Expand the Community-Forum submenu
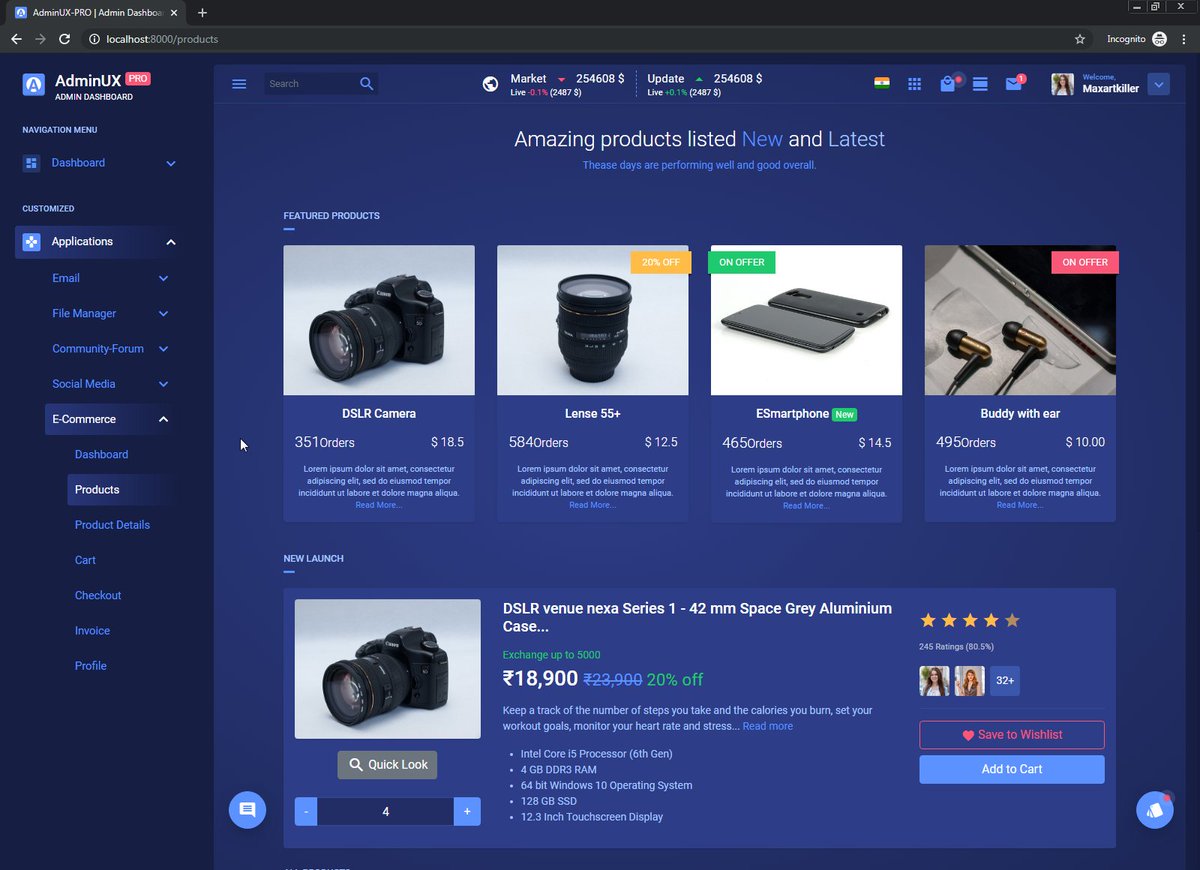 163,349
